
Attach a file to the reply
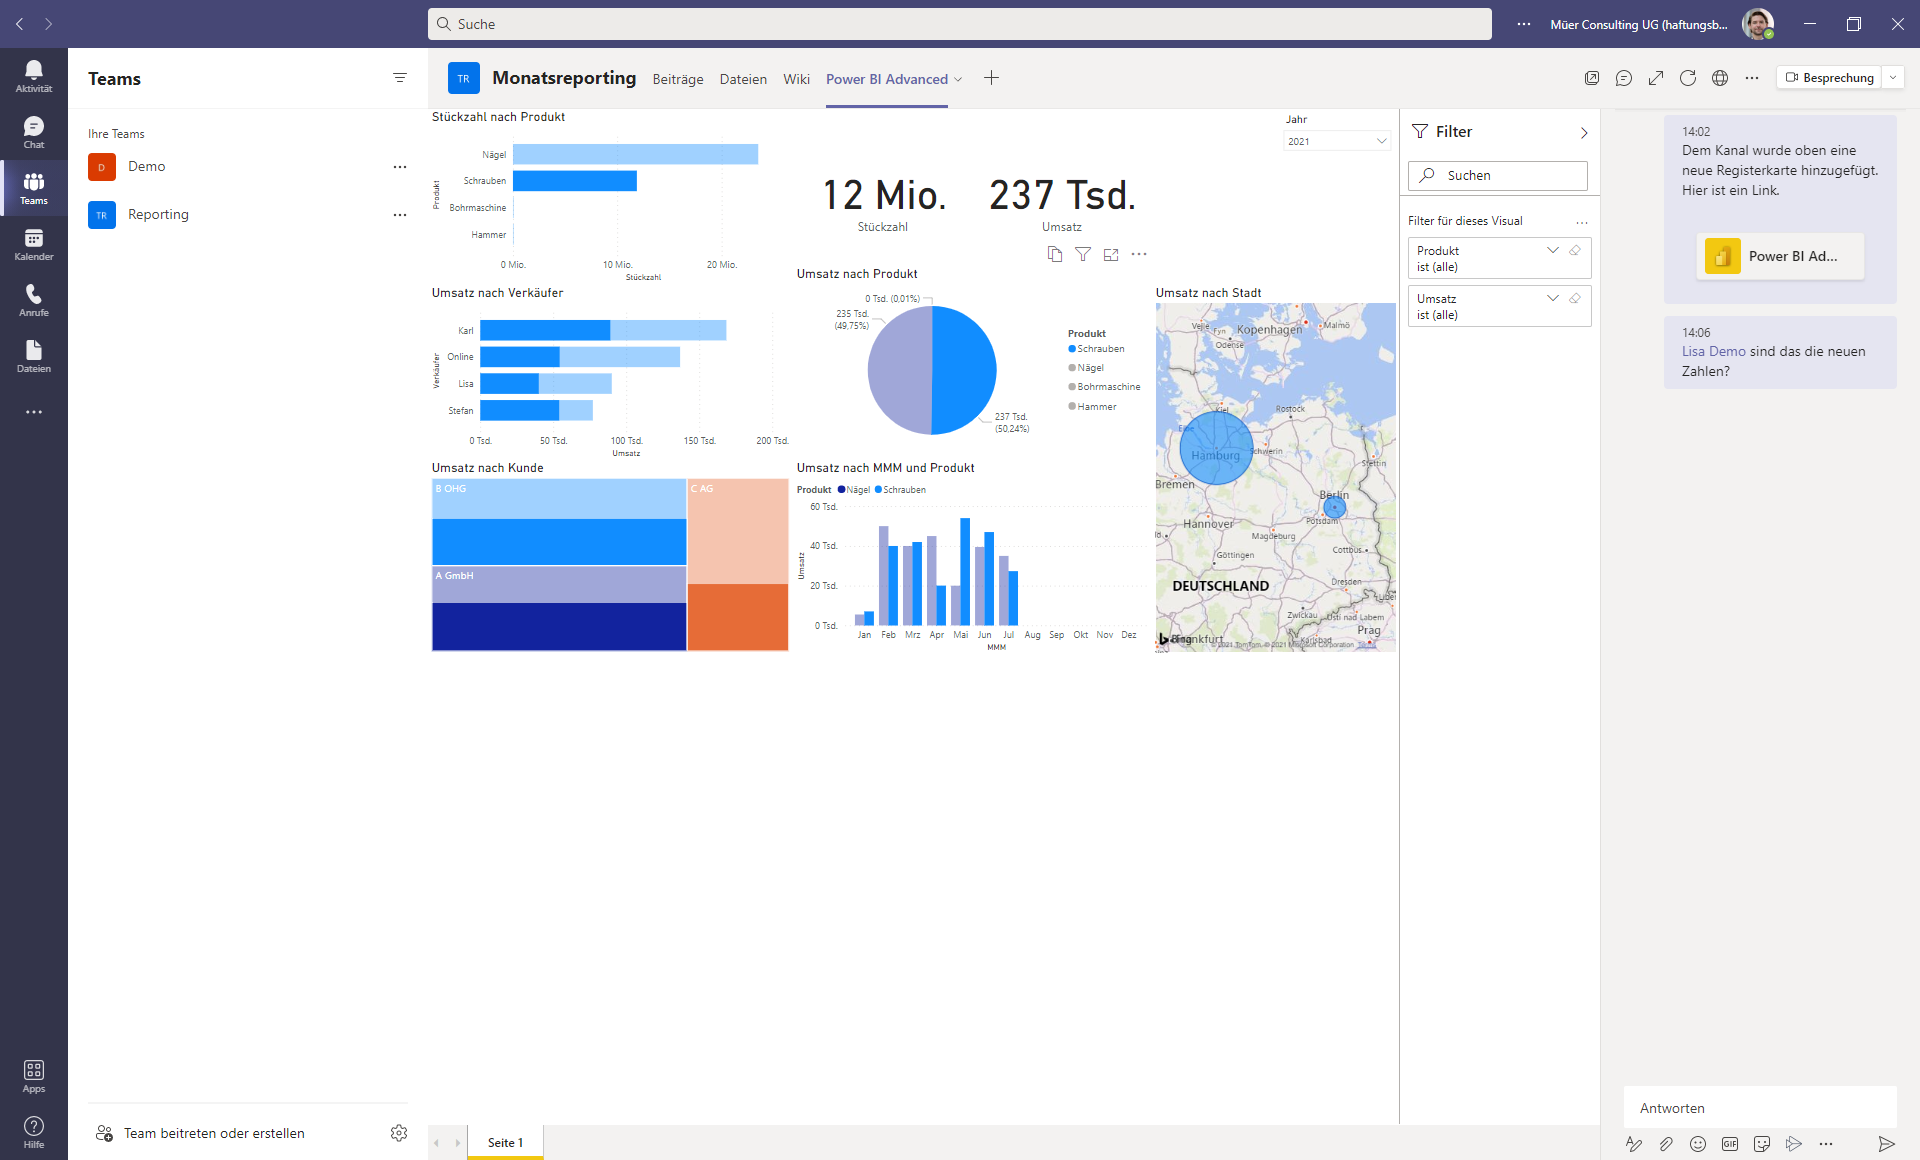1666,1144
